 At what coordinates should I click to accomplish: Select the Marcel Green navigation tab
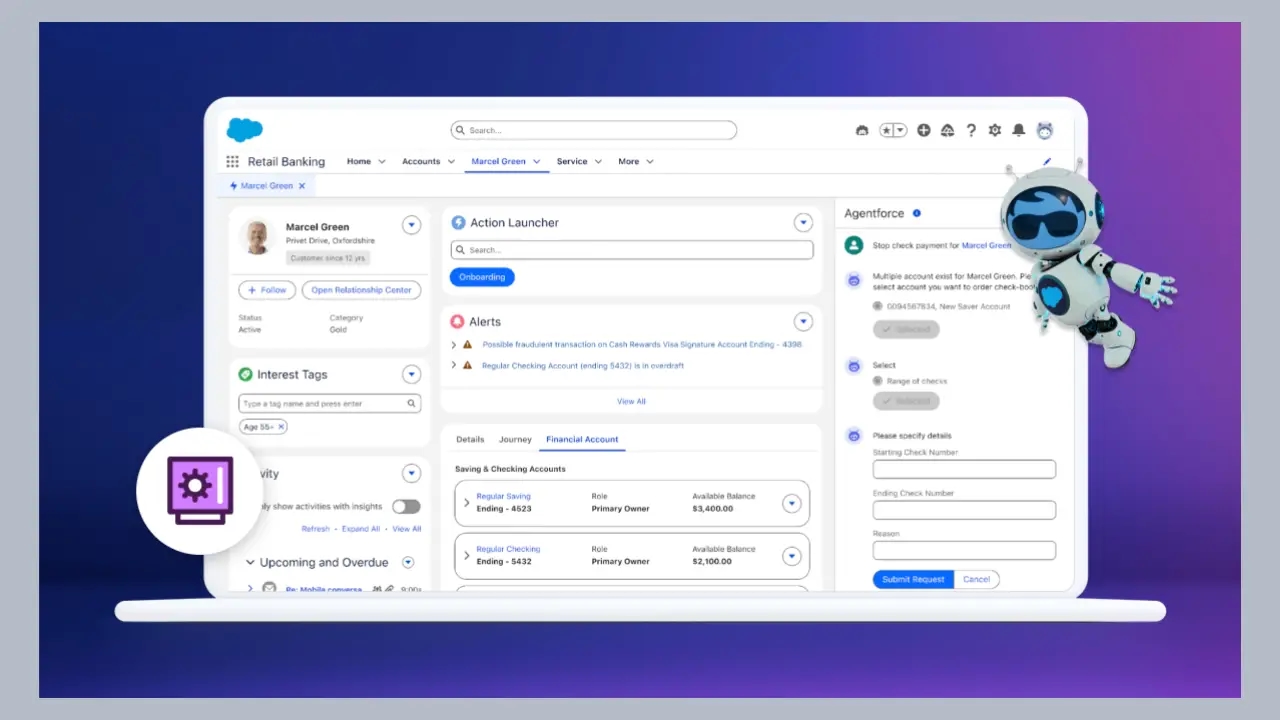pyautogui.click(x=499, y=162)
